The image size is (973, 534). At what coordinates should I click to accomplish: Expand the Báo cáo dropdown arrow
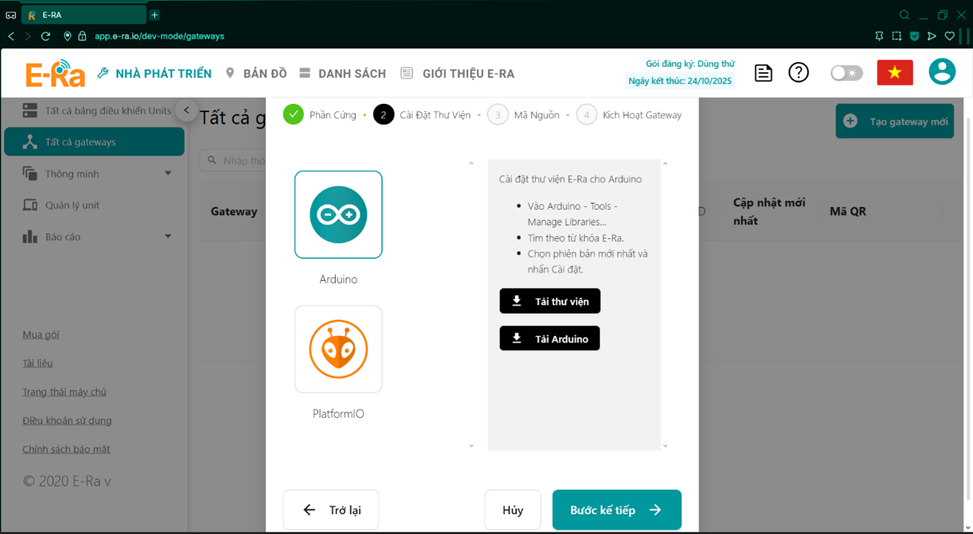click(x=168, y=236)
